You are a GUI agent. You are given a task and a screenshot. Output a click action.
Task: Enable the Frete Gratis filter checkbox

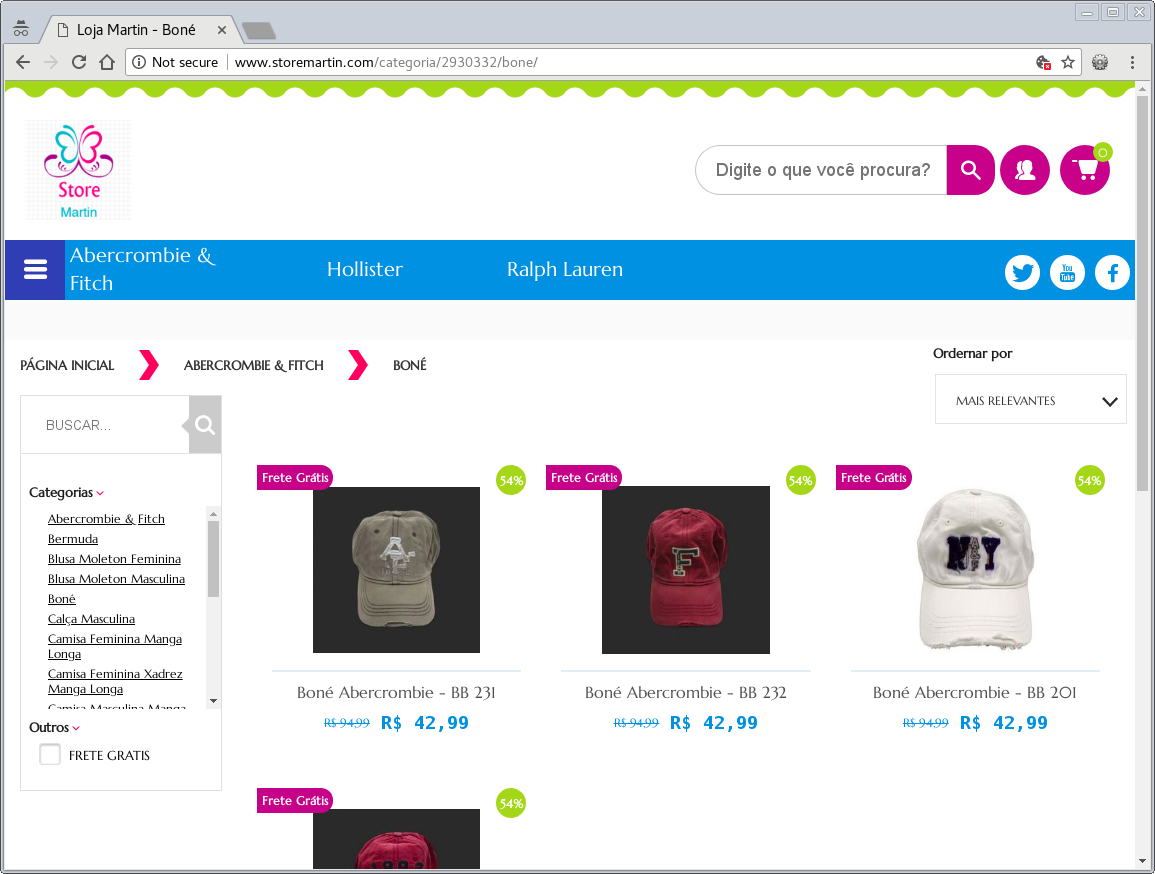click(50, 755)
